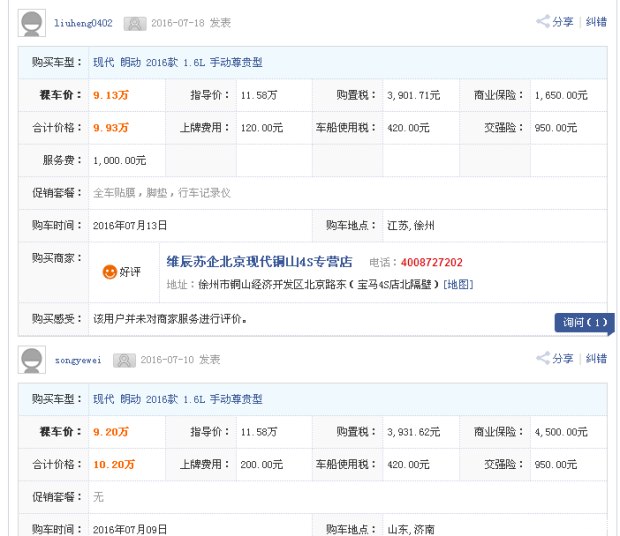620x536 pixels.
Task: Select total price 9.93万
Action: click(111, 128)
